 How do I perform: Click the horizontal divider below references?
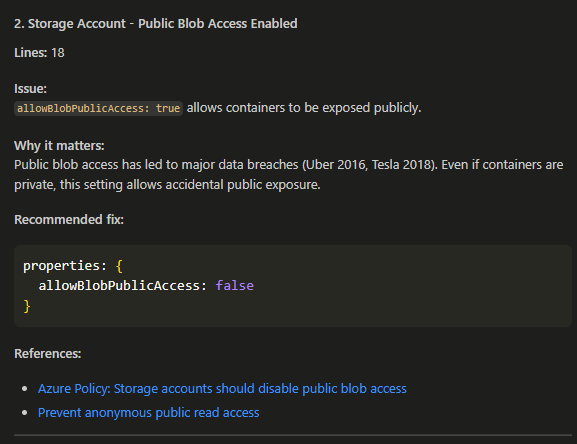pyautogui.click(x=293, y=435)
